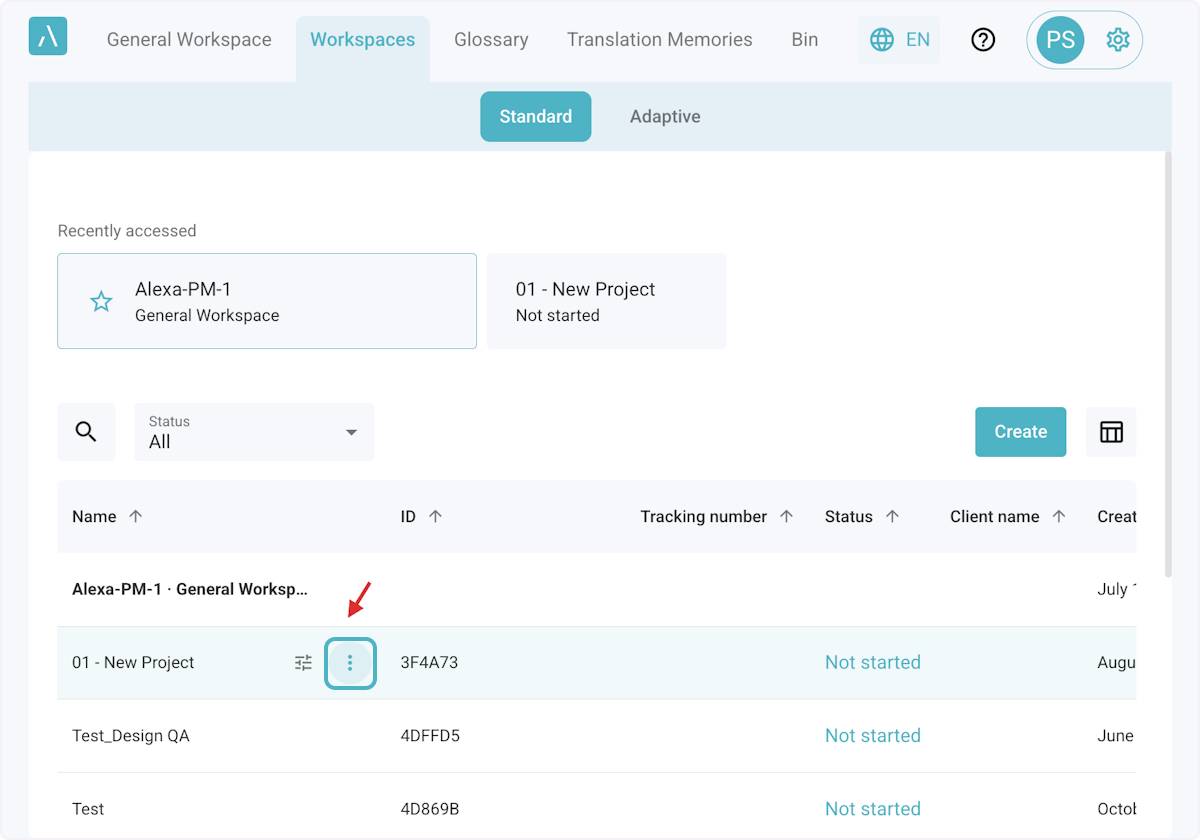Open the Glossary tab
Image resolution: width=1200 pixels, height=840 pixels.
point(491,40)
